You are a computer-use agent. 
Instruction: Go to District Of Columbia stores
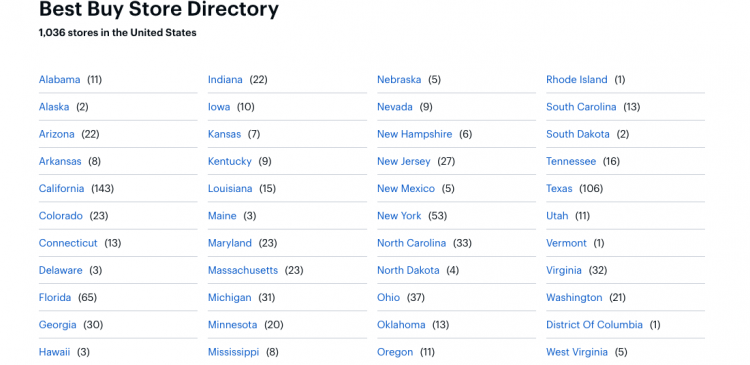[595, 325]
